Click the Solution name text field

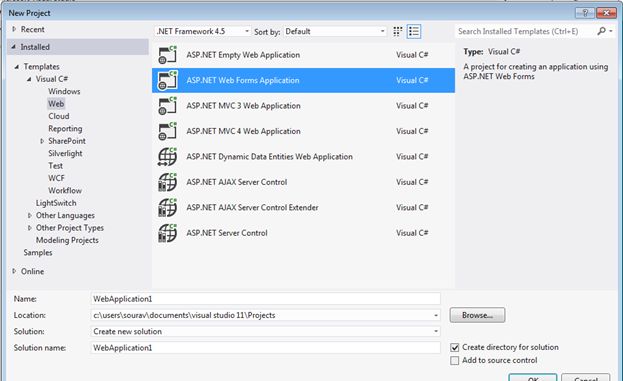[265, 348]
